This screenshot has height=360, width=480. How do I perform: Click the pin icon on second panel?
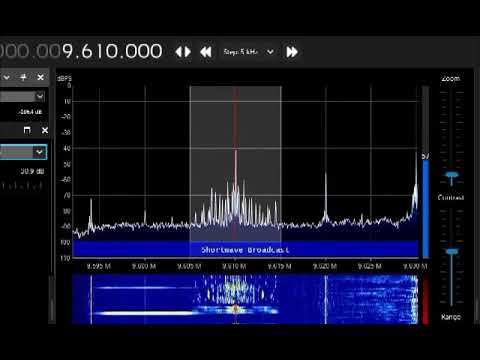point(27,130)
